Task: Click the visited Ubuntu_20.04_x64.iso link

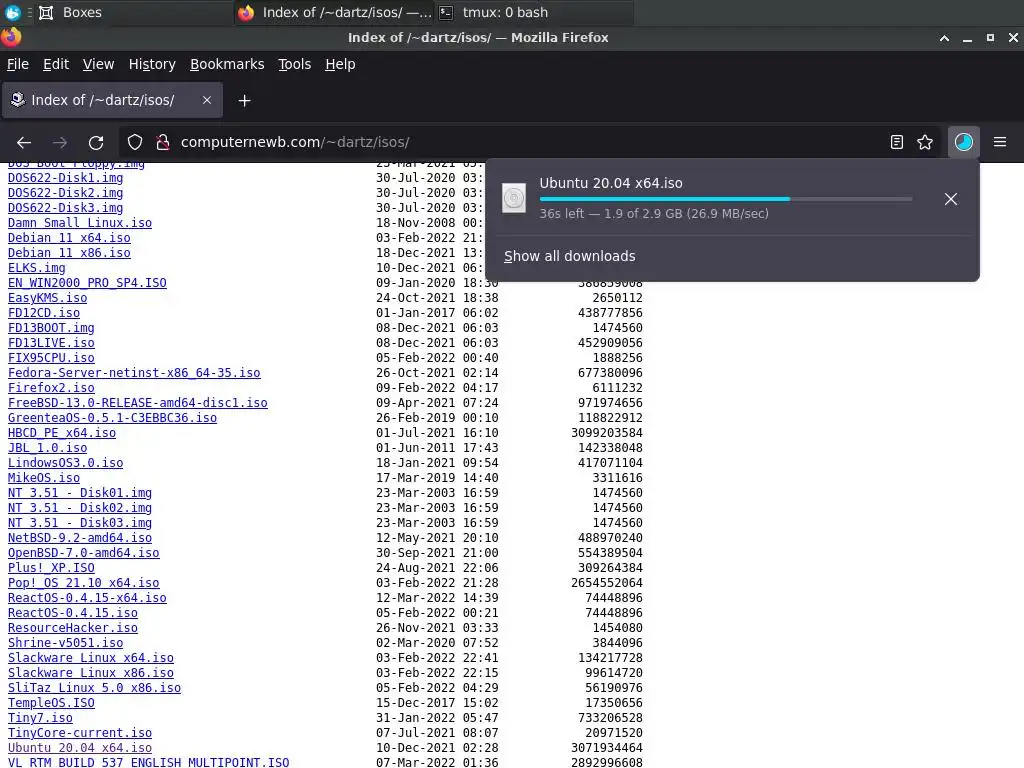Action: coord(80,748)
